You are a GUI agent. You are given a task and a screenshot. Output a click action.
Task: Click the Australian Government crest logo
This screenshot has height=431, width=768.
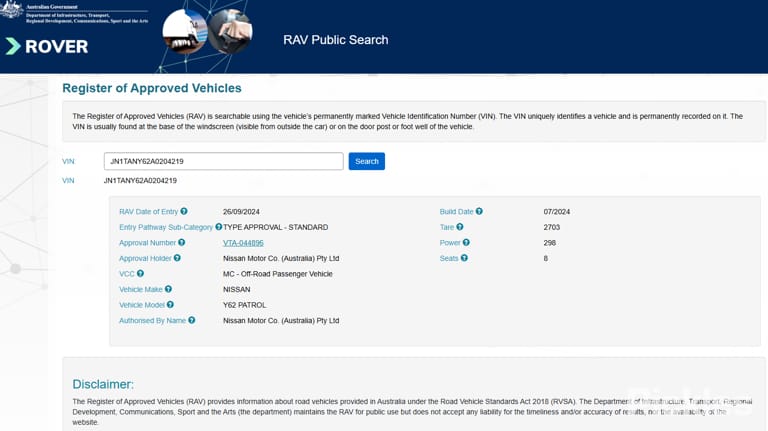[x=11, y=9]
